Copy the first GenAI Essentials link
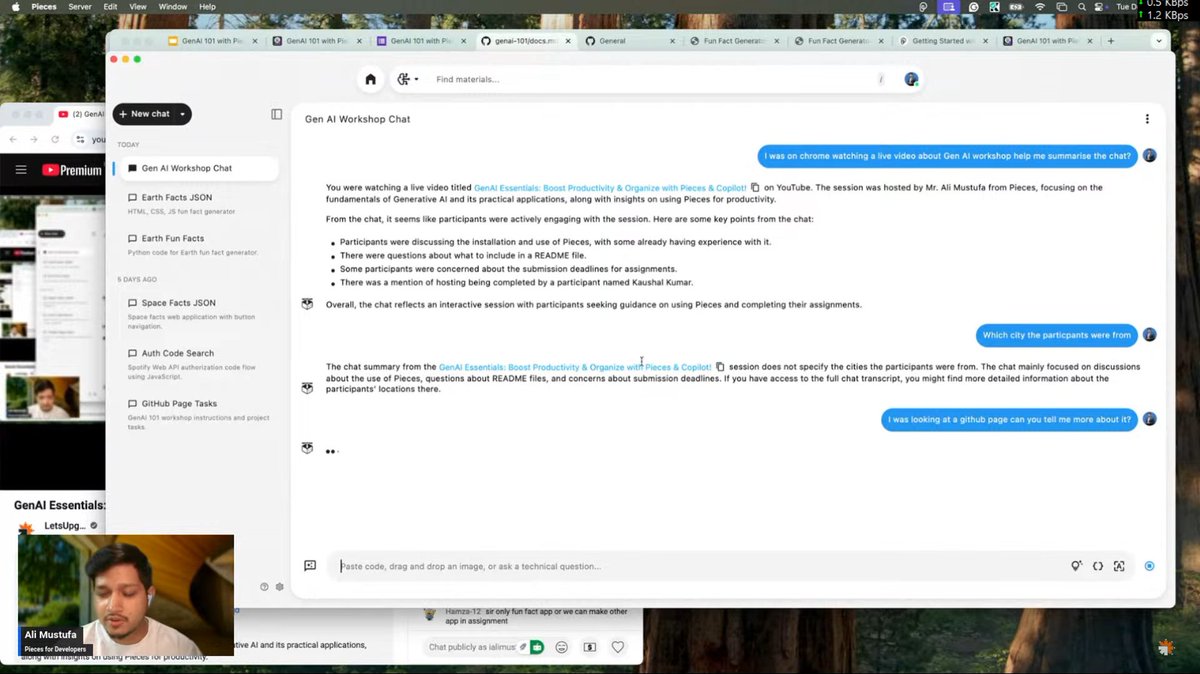The width and height of the screenshot is (1200, 674). tap(755, 187)
